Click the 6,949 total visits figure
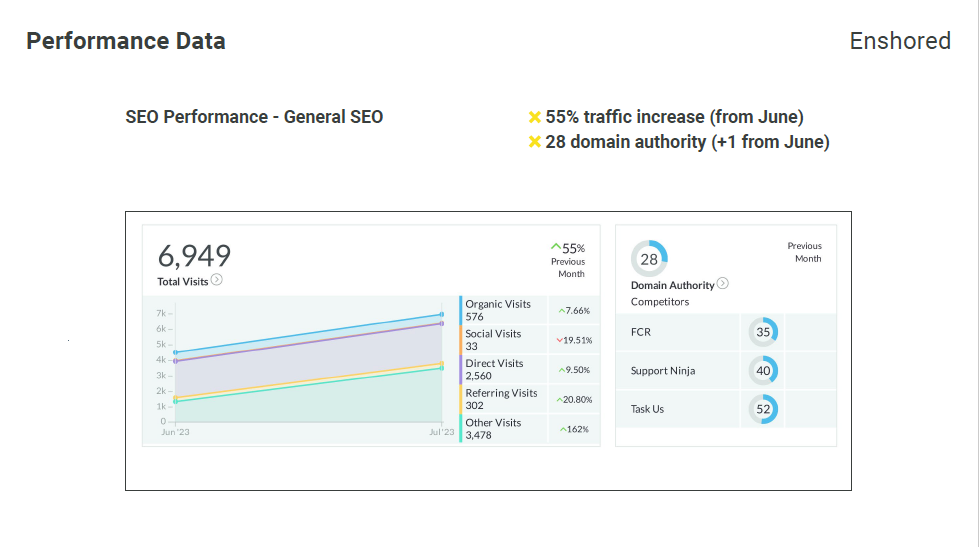 tap(194, 256)
